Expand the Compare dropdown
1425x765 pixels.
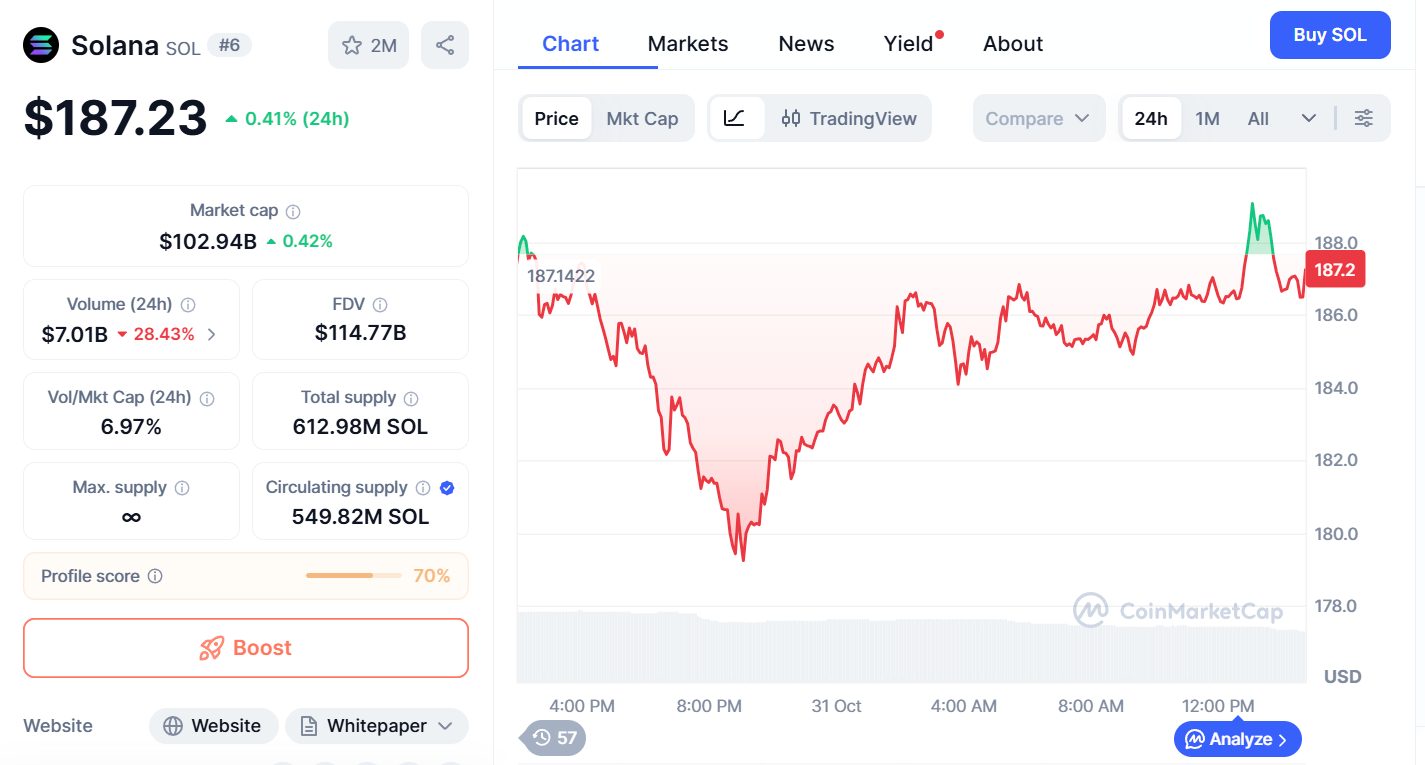click(x=1037, y=118)
